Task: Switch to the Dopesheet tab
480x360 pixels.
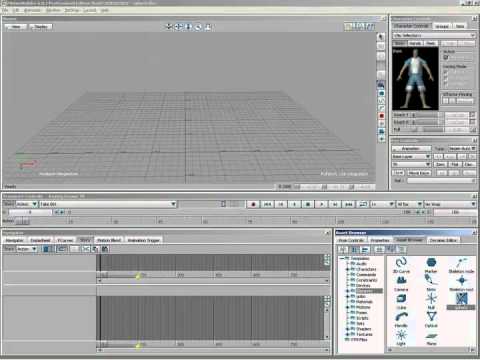Action: coord(40,240)
